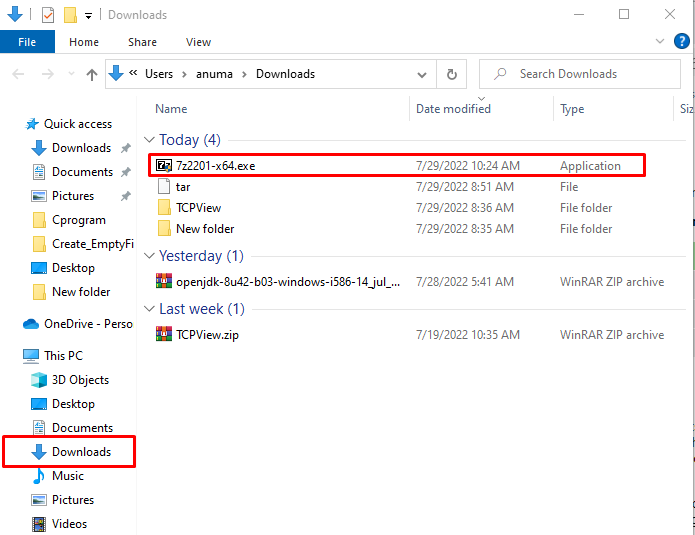Select the TCPView.zip archive icon

[164, 334]
